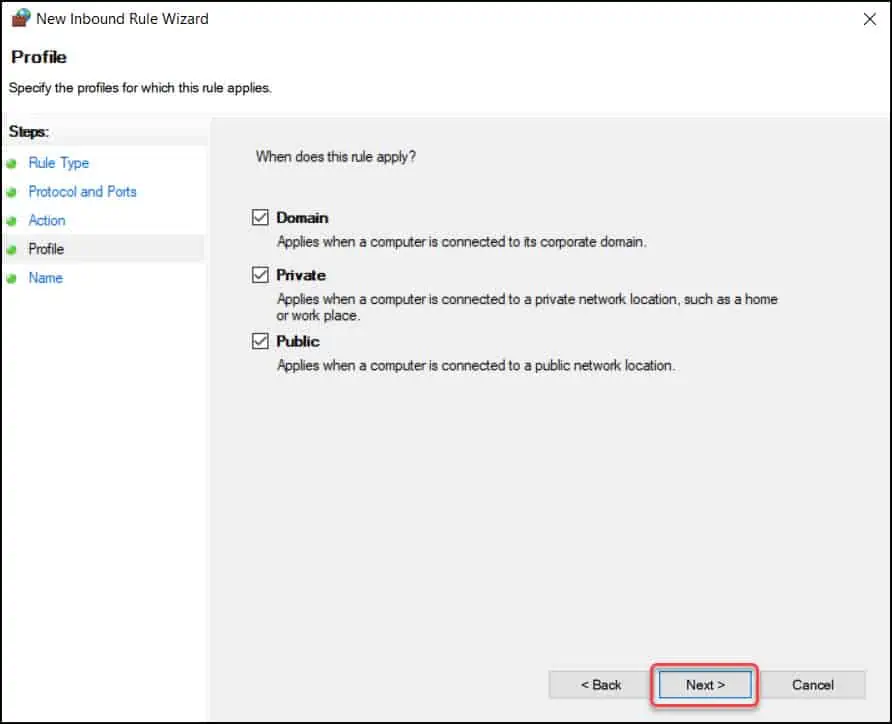Click "Specify the profiles" subtitle text
Screen dimensions: 892x724
[140, 88]
